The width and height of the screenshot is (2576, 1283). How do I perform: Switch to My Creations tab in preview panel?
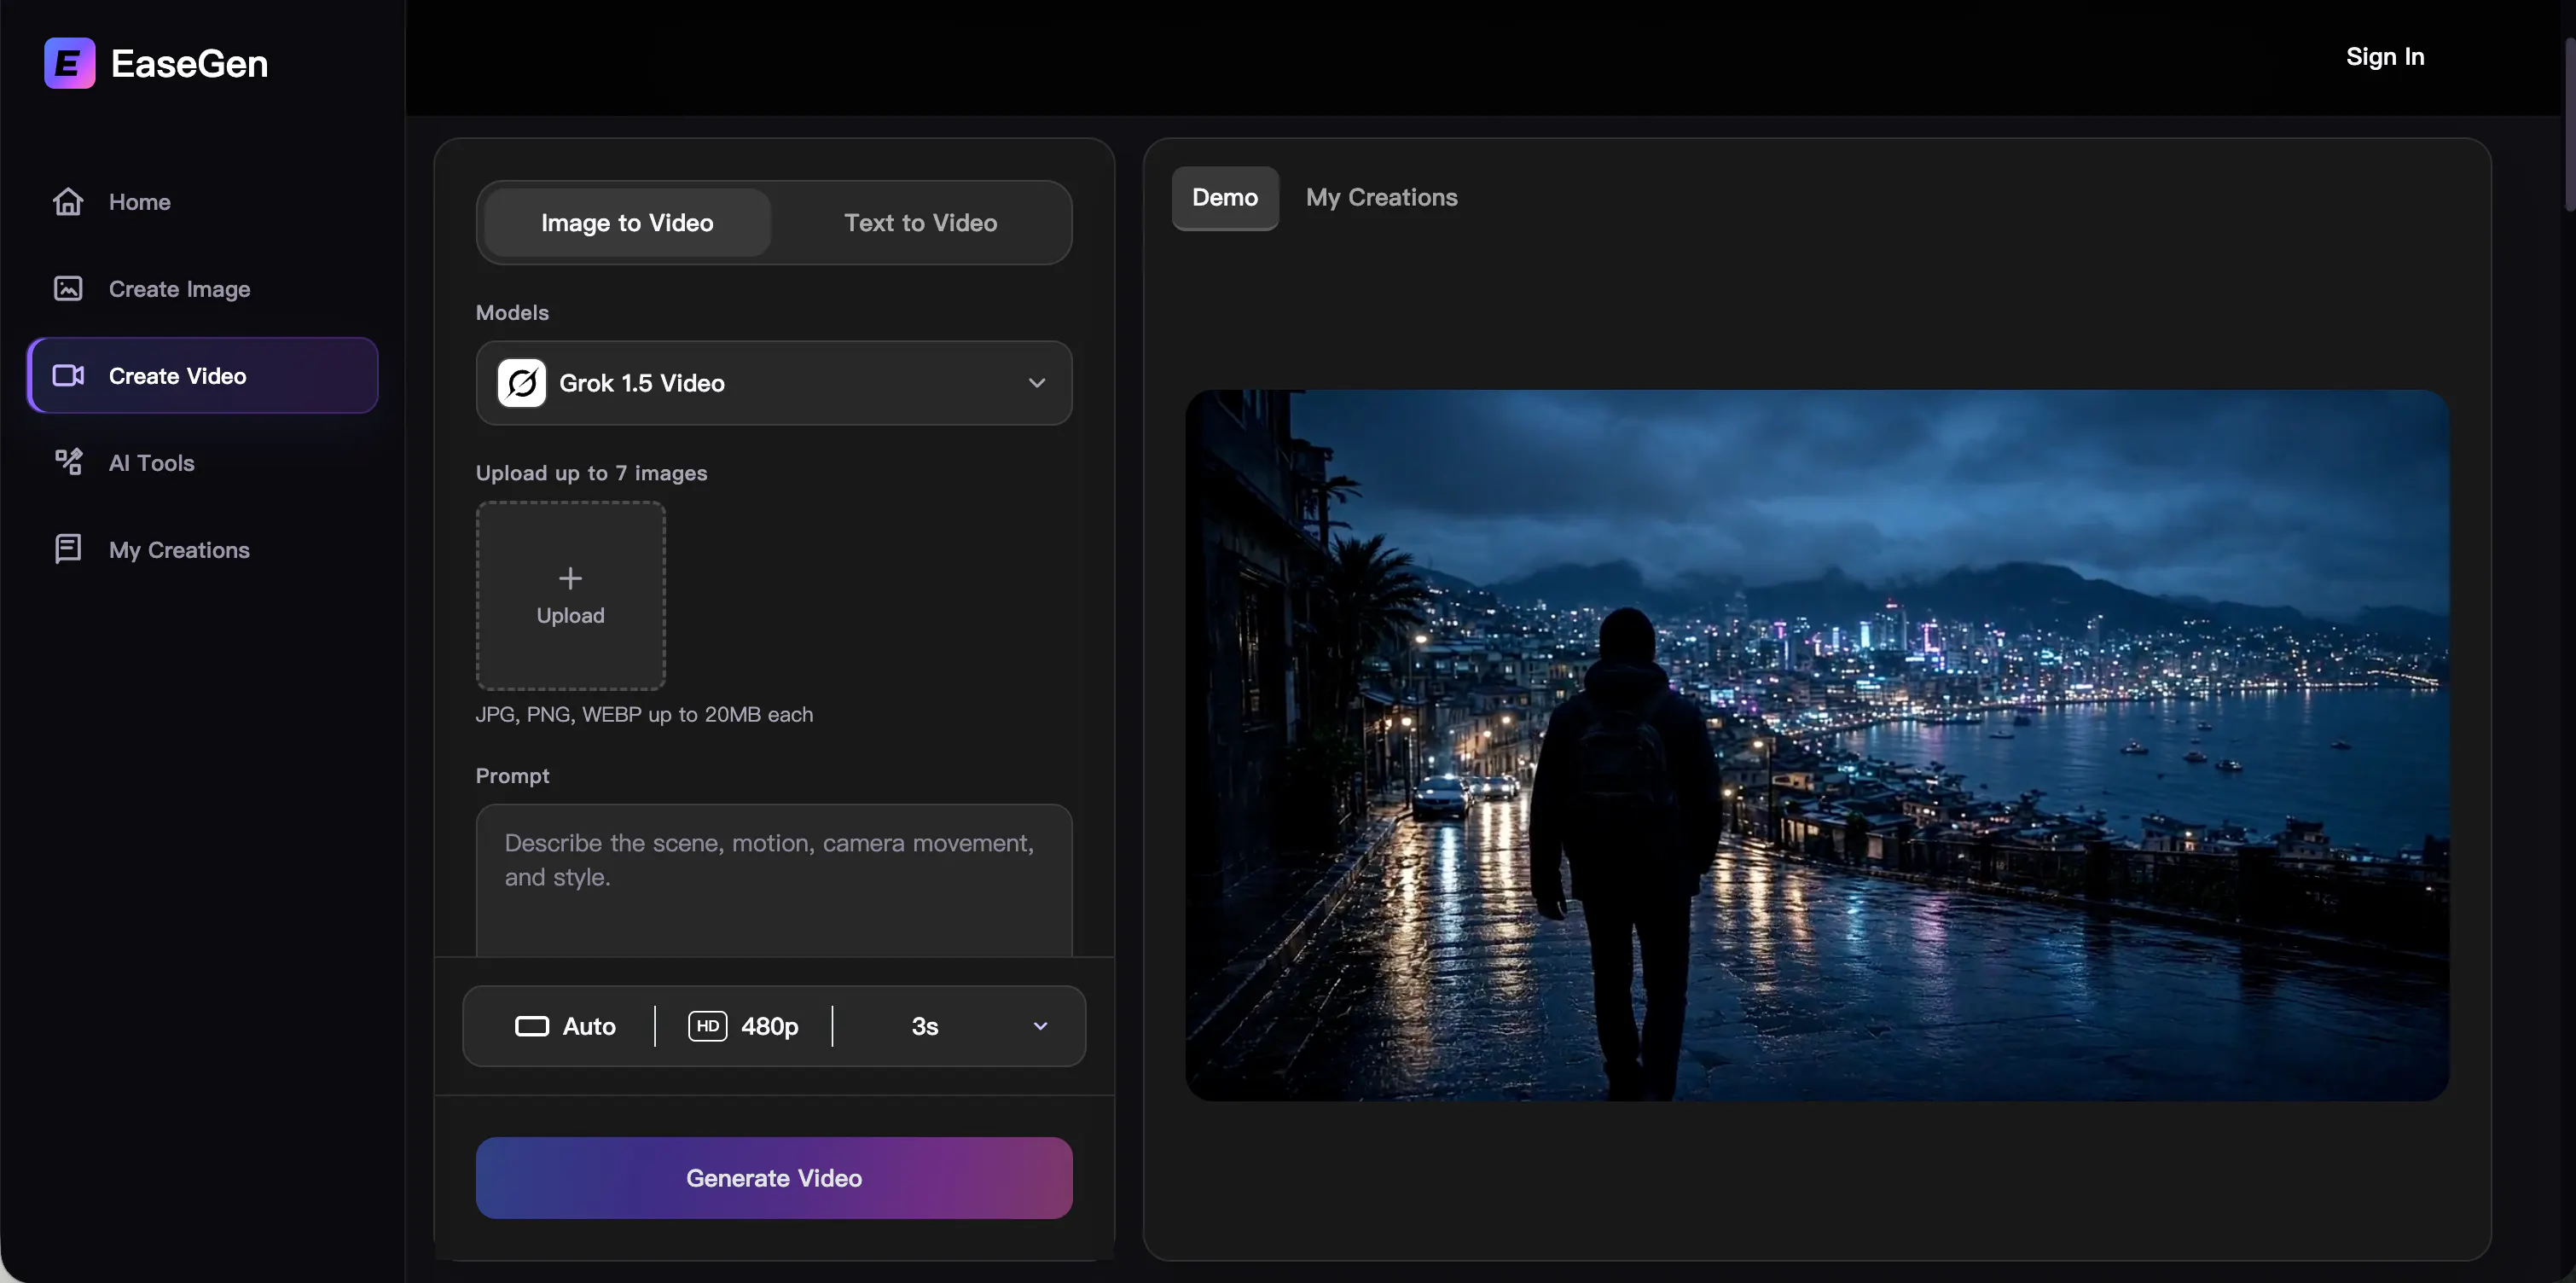[x=1381, y=198]
